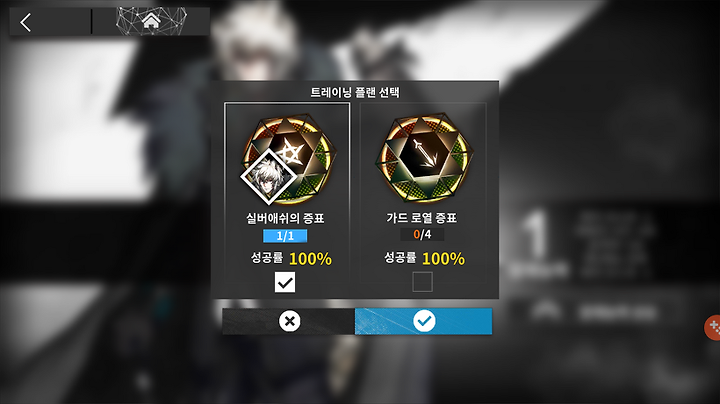Image resolution: width=720 pixels, height=404 pixels.
Task: Click the 트레이닝 플랜 선택 title
Action: point(355,92)
